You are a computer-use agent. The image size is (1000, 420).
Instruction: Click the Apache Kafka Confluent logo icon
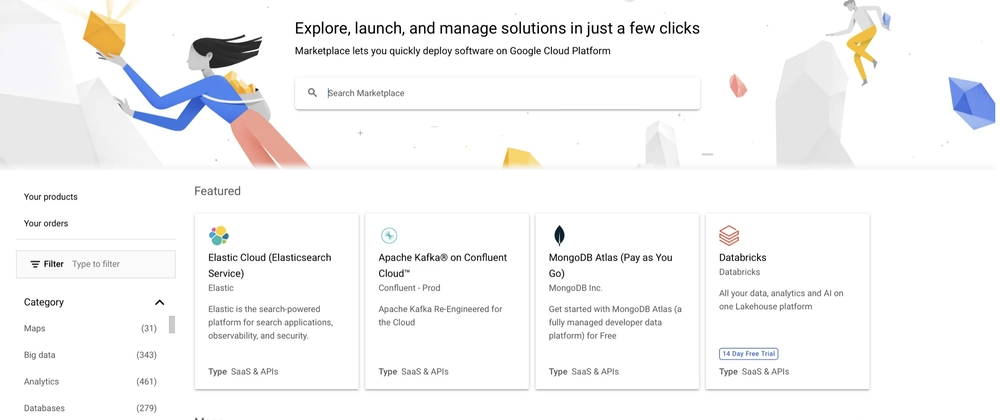tap(389, 236)
